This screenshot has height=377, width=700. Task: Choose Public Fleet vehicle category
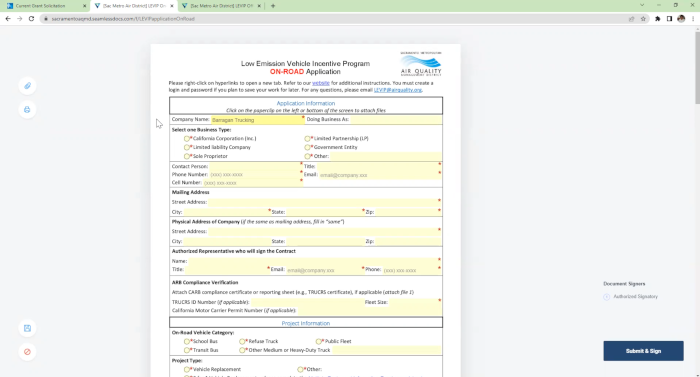[319, 341]
